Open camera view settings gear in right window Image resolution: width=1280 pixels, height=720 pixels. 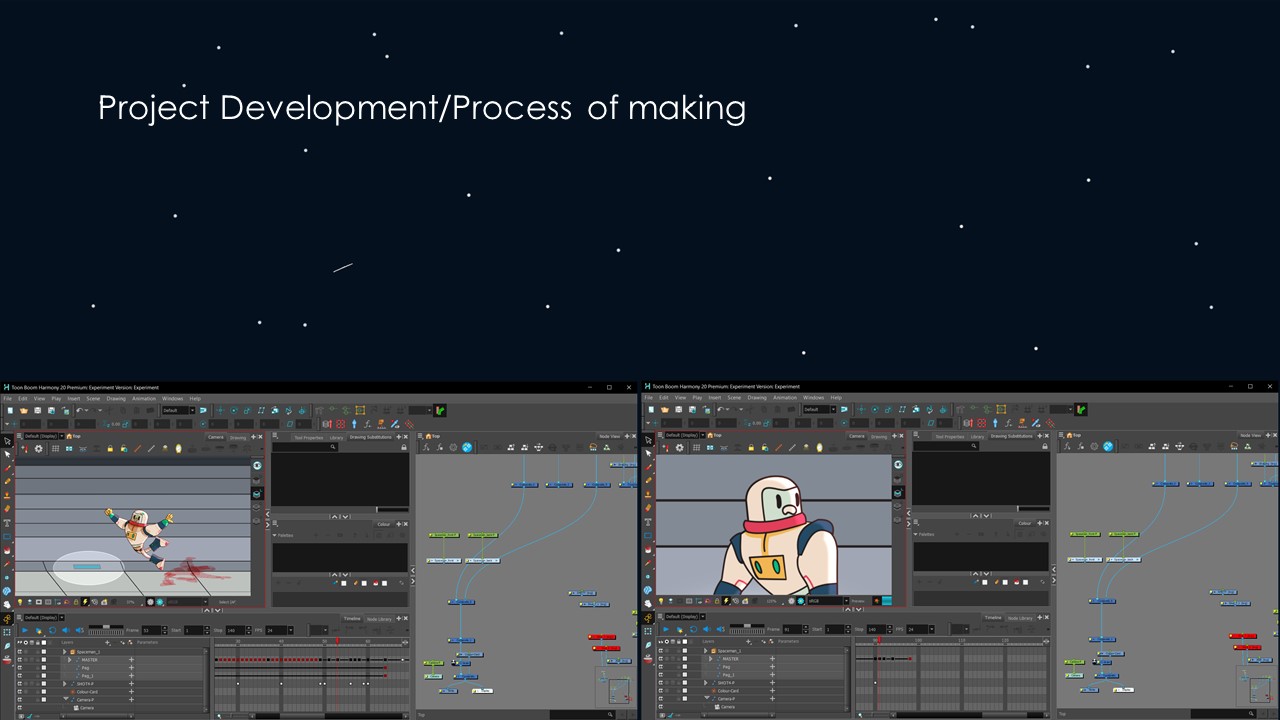tap(680, 449)
